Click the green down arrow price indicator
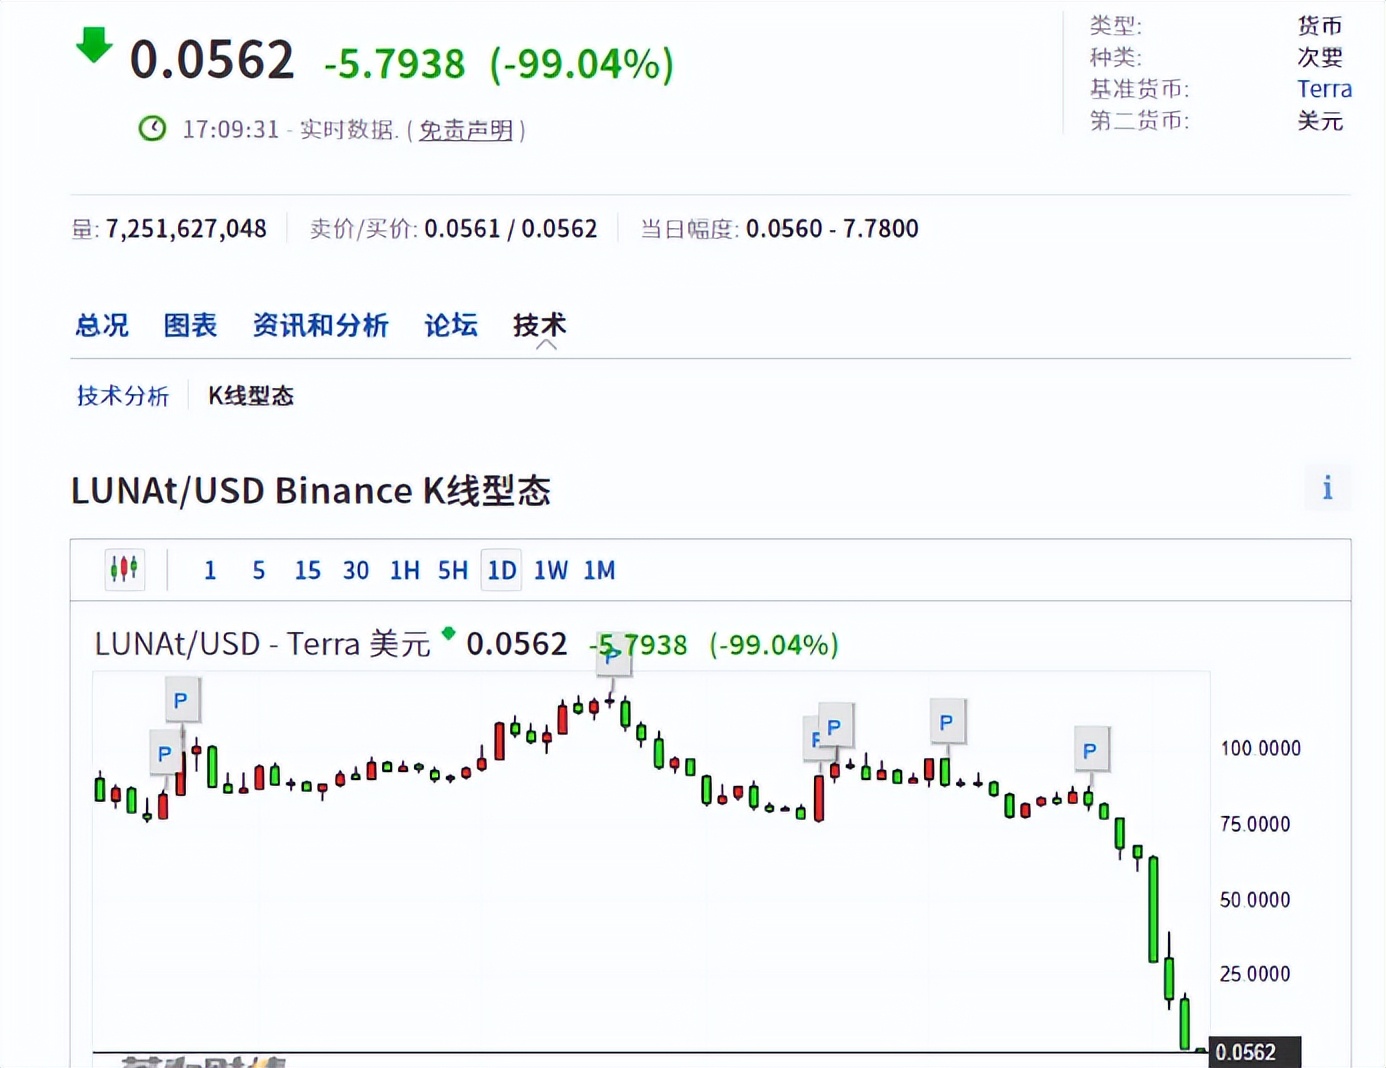 [x=94, y=46]
